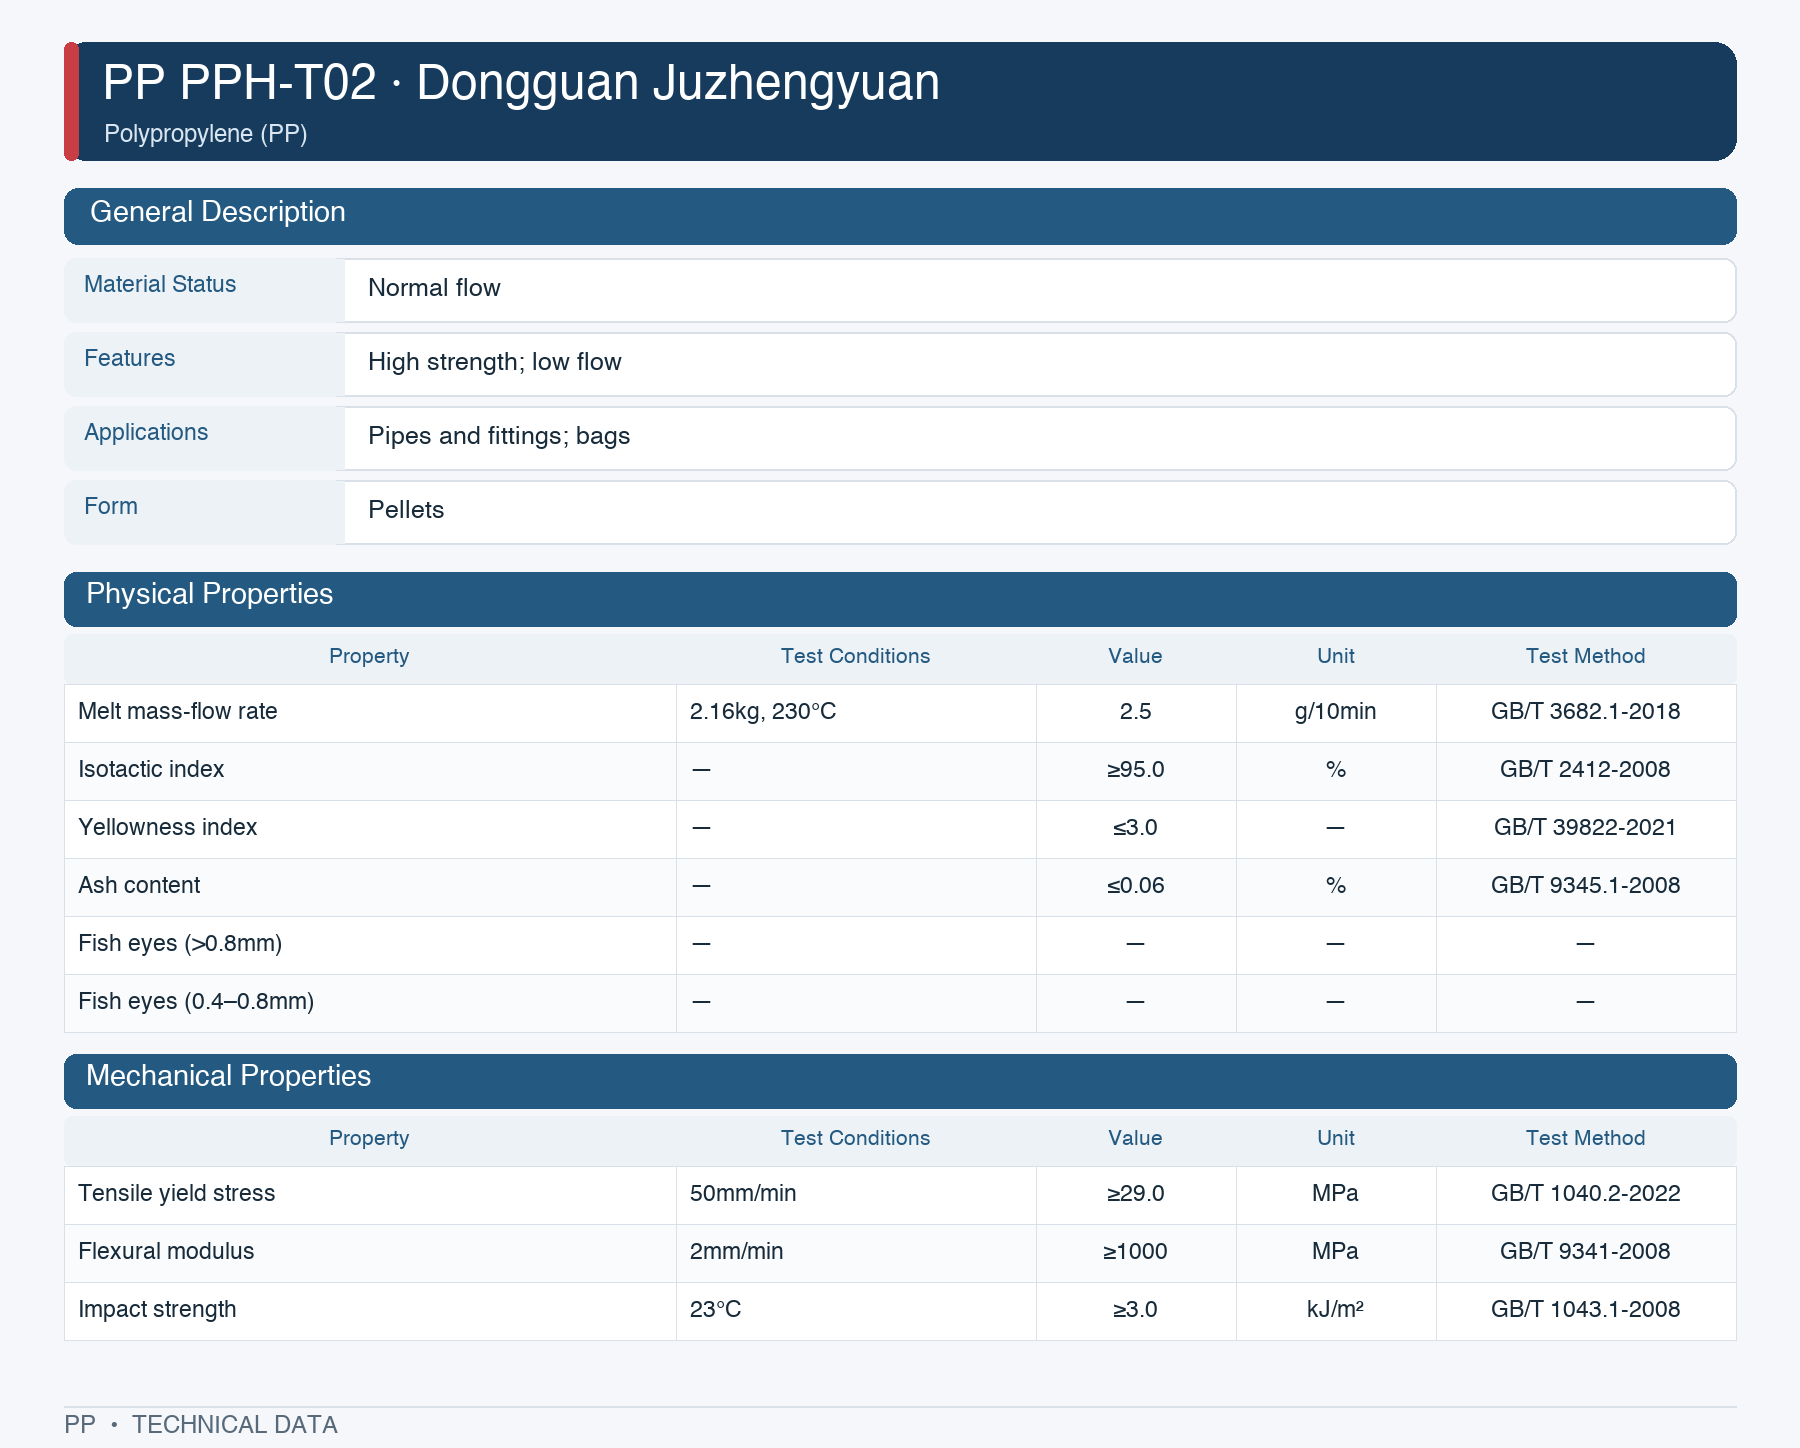Select the 'Features' label
Screen dimensions: 1800x1448
[129, 358]
